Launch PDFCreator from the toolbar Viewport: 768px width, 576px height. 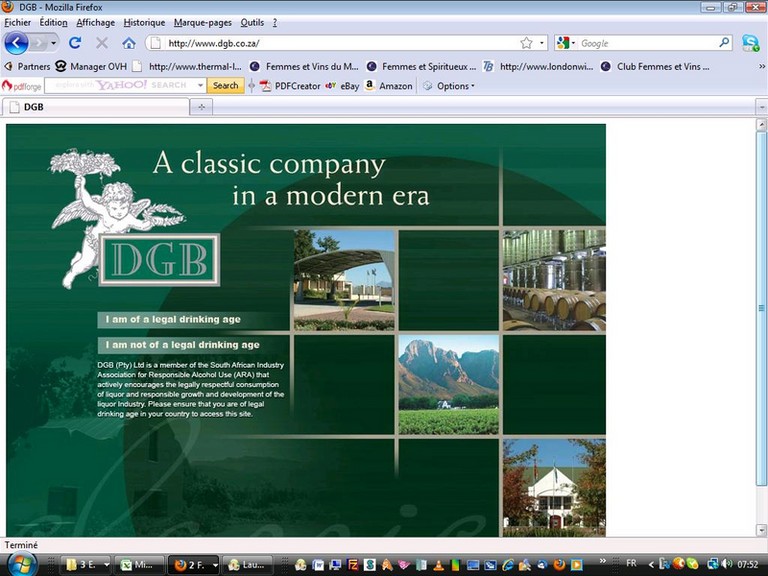[290, 86]
